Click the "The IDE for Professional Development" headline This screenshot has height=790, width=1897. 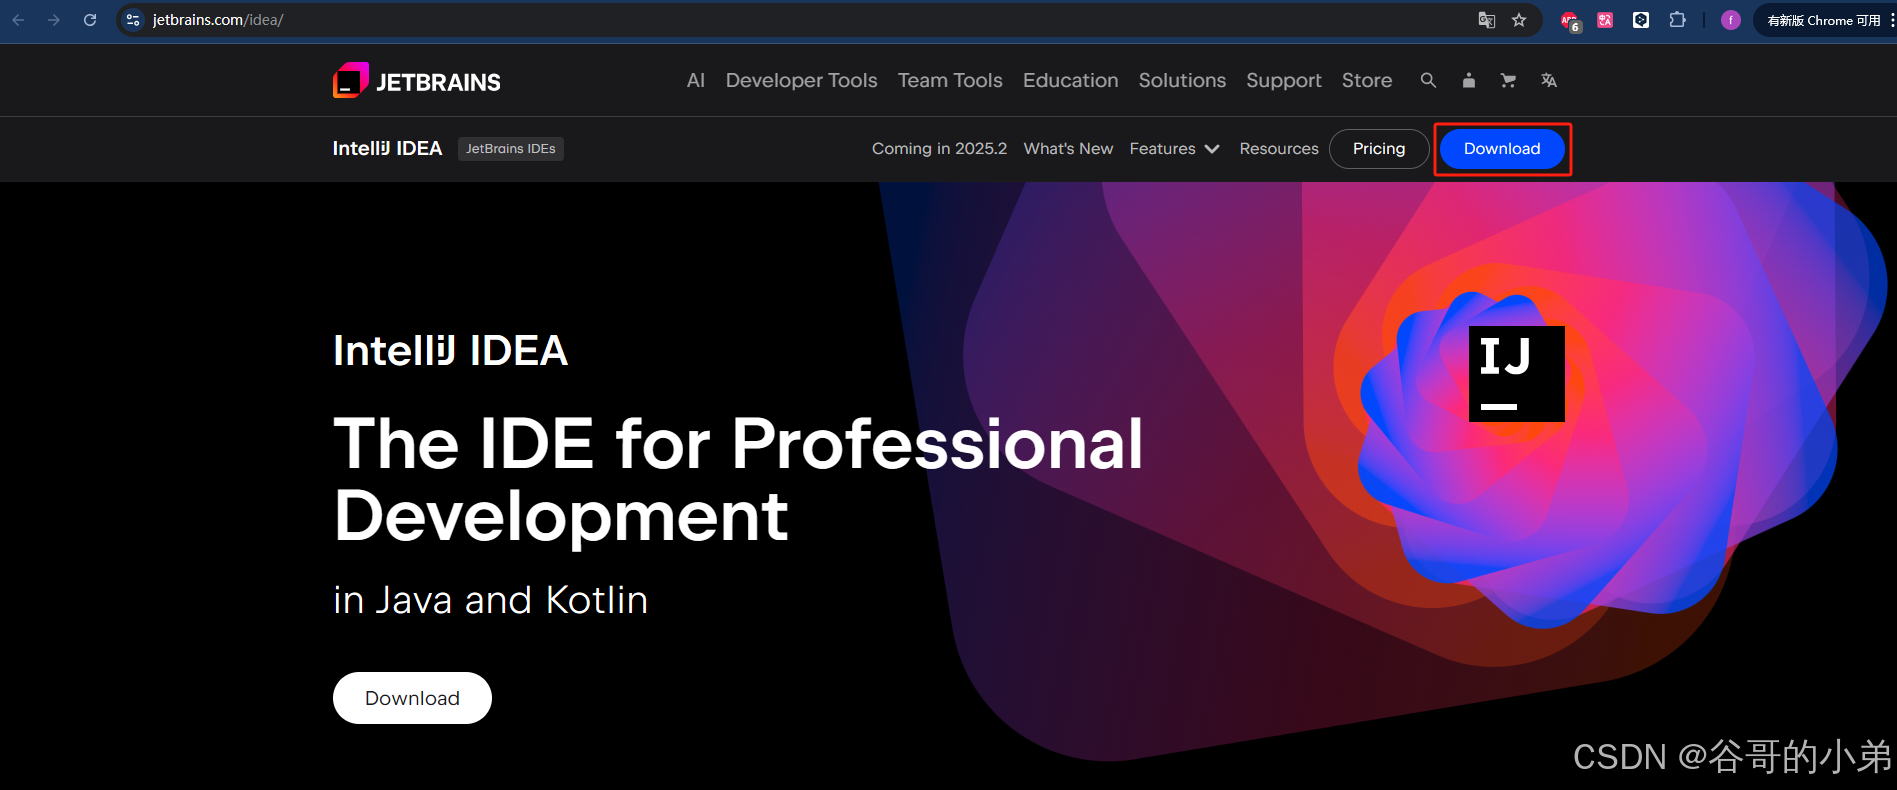738,480
